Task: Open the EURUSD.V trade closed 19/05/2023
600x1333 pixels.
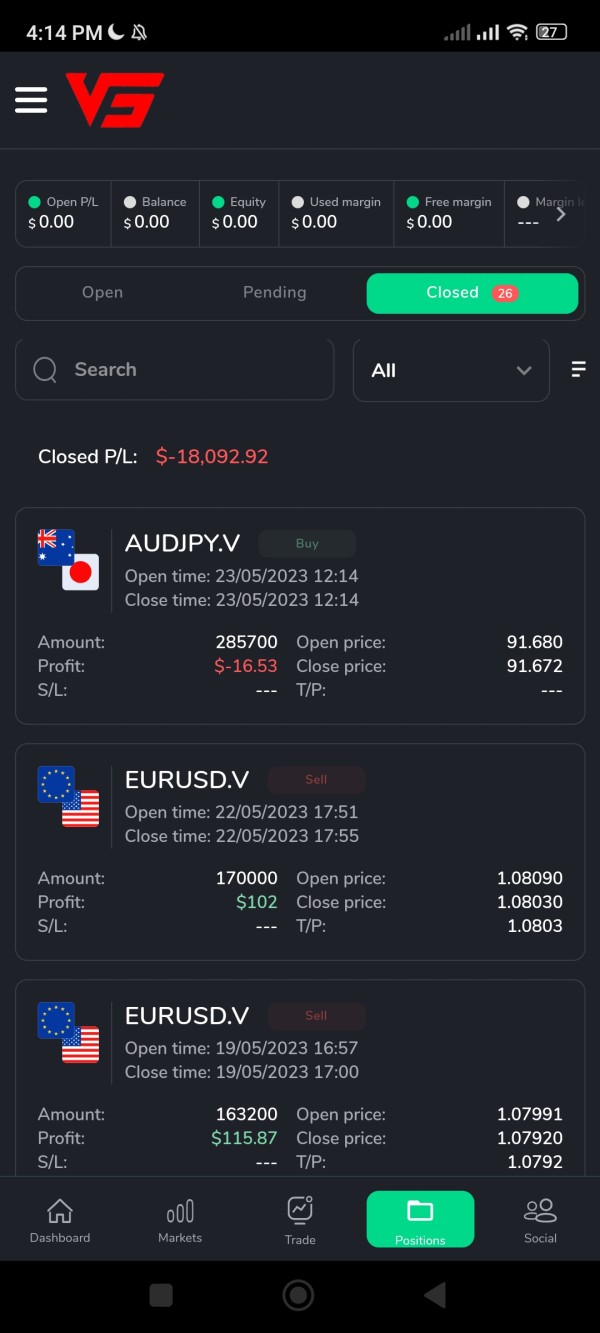Action: (x=300, y=1080)
